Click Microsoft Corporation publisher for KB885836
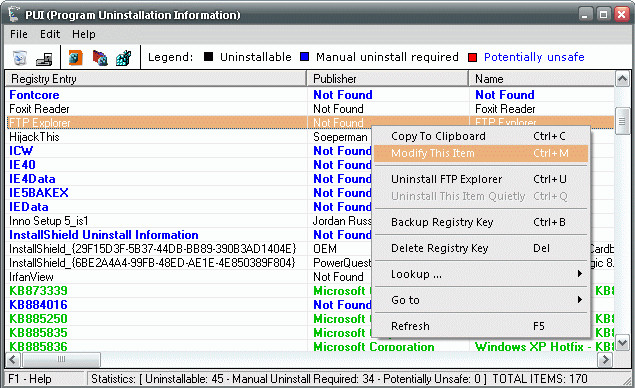 [373, 347]
